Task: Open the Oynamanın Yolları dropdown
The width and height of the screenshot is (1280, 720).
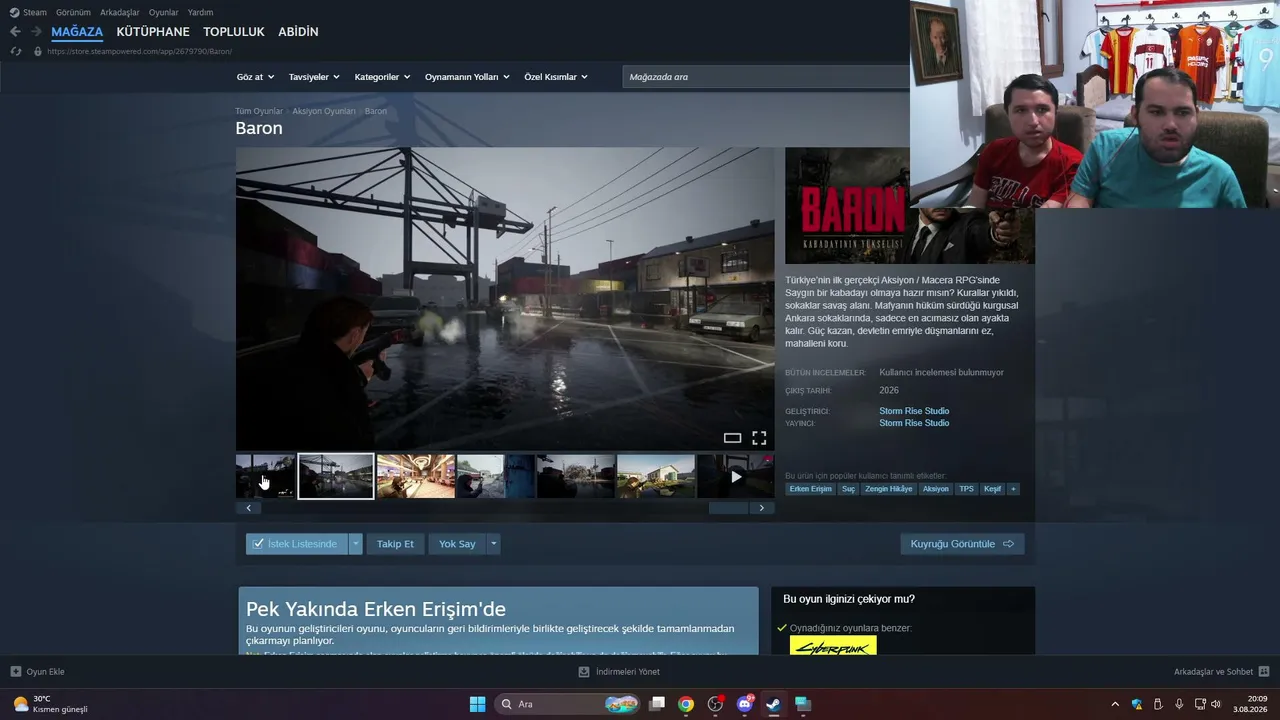Action: click(467, 77)
